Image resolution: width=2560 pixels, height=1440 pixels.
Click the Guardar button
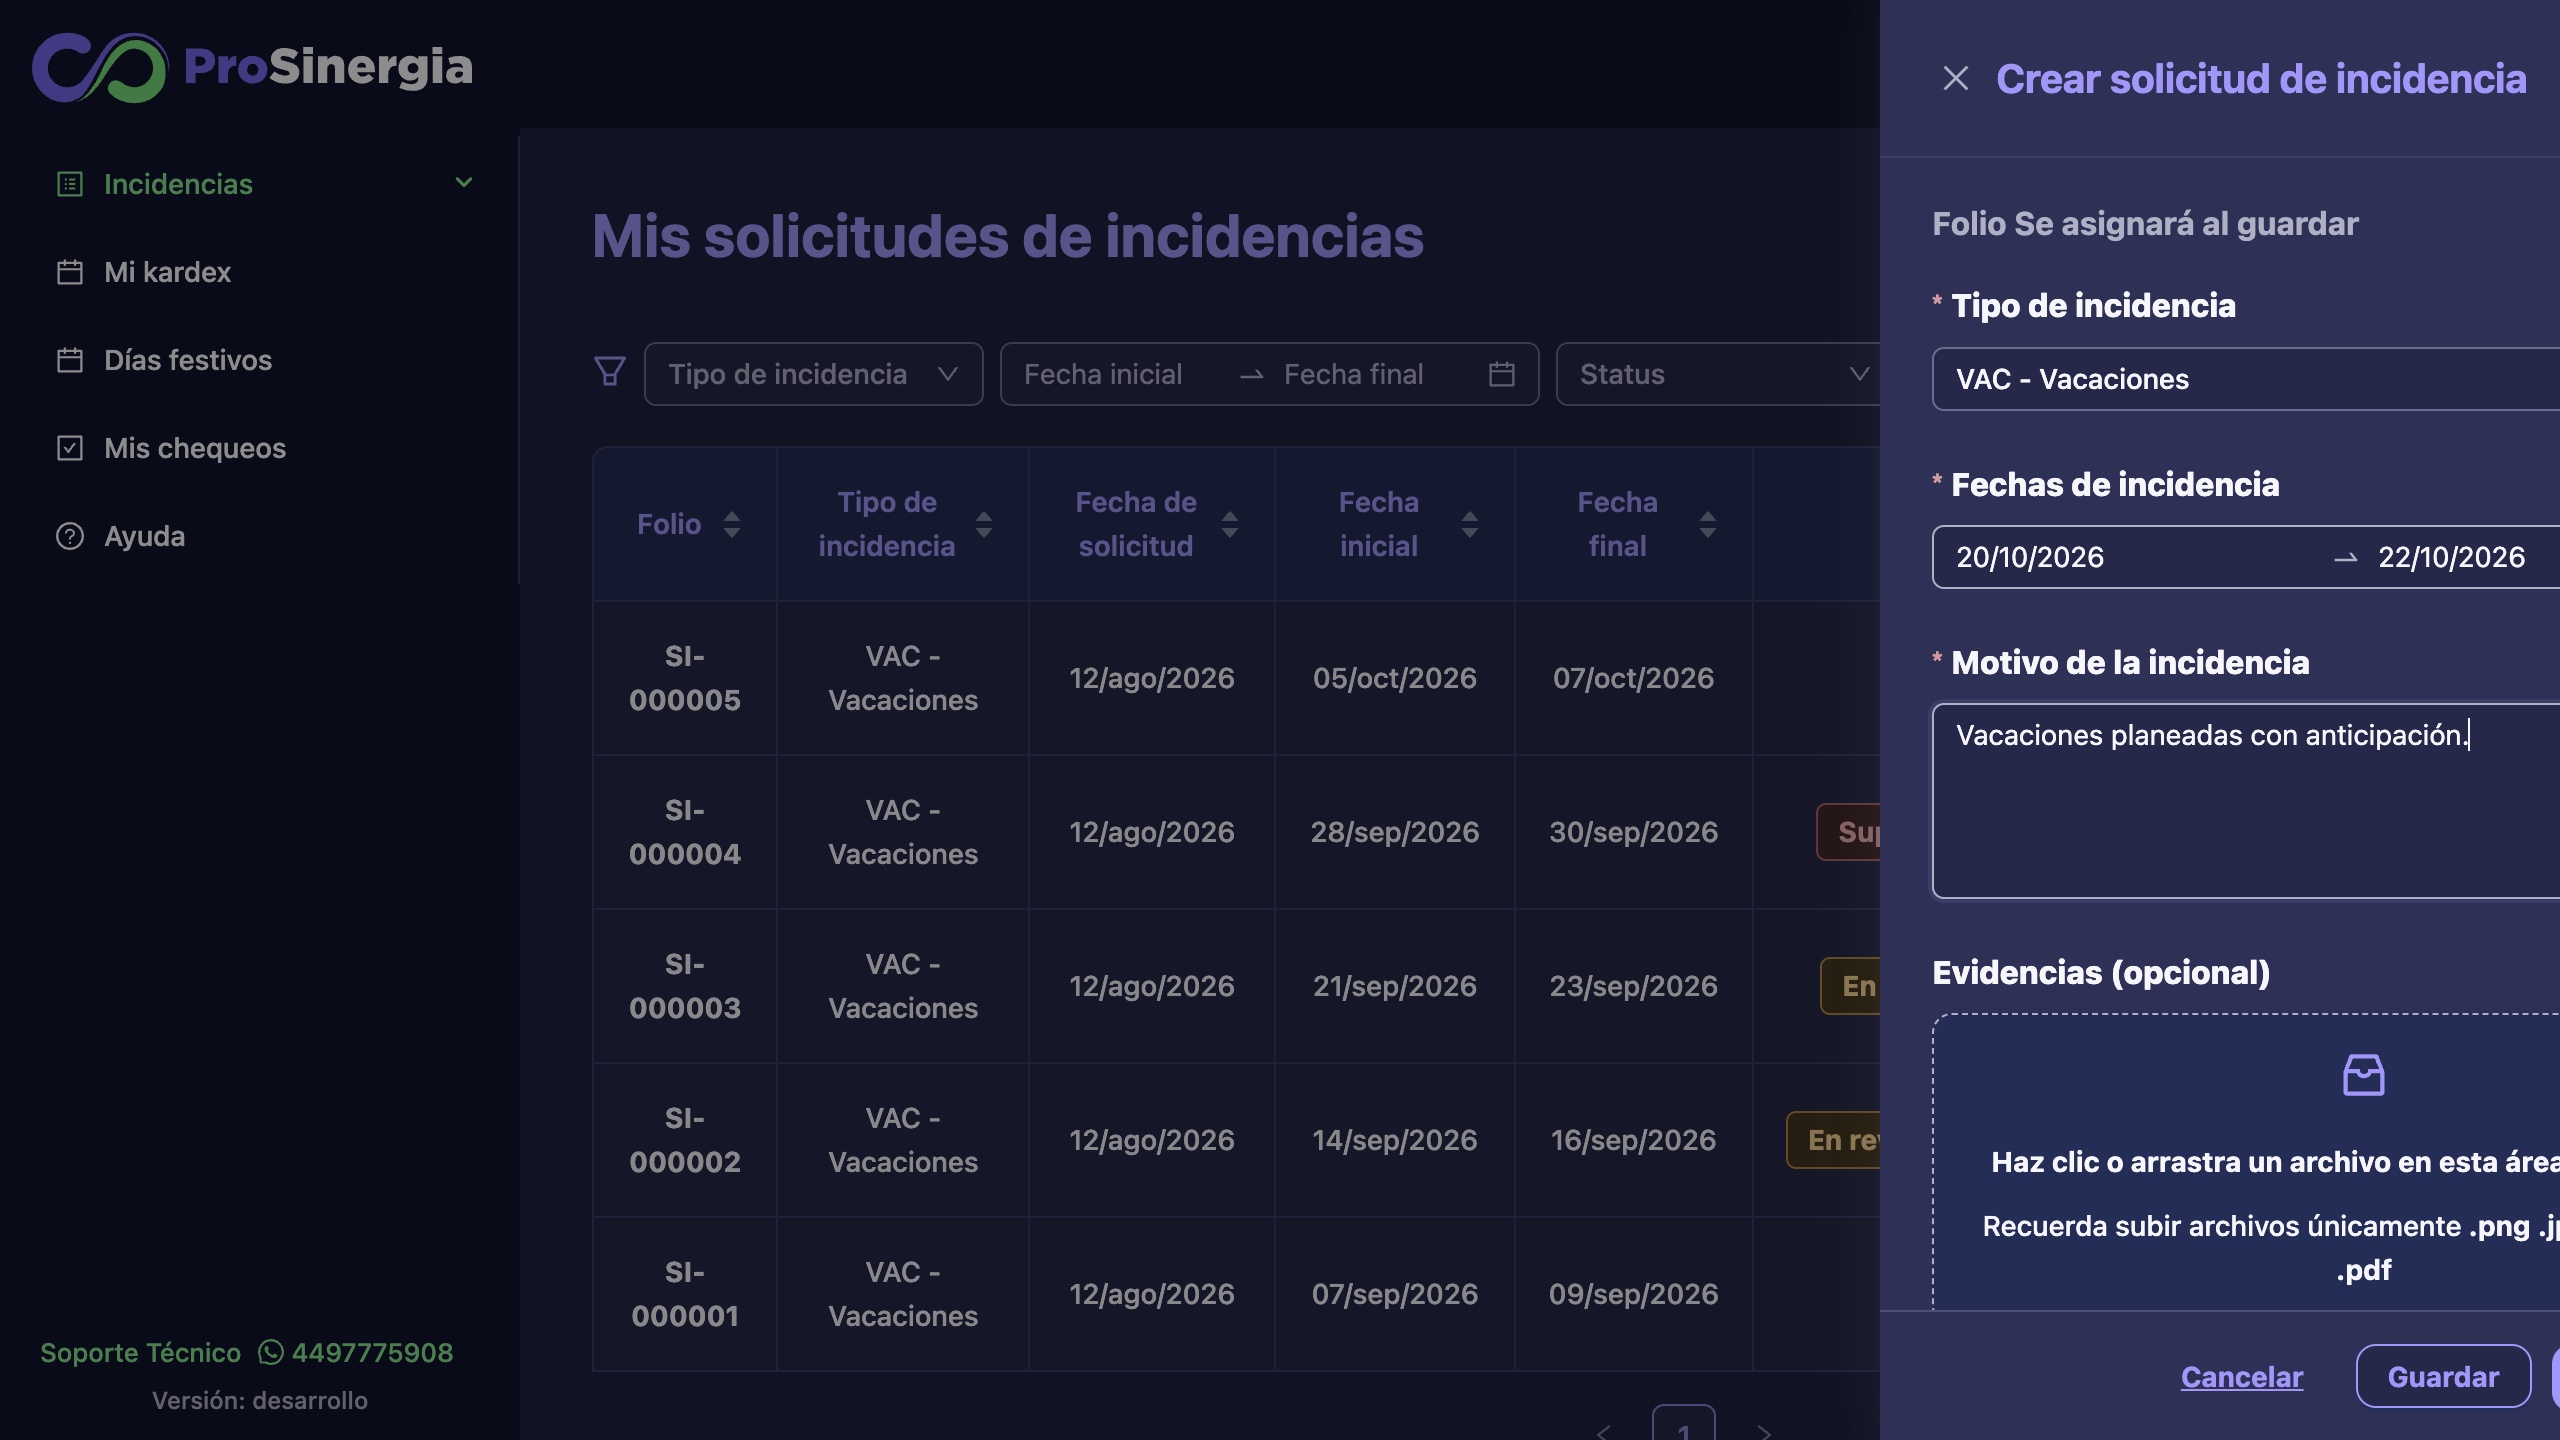(x=2443, y=1376)
